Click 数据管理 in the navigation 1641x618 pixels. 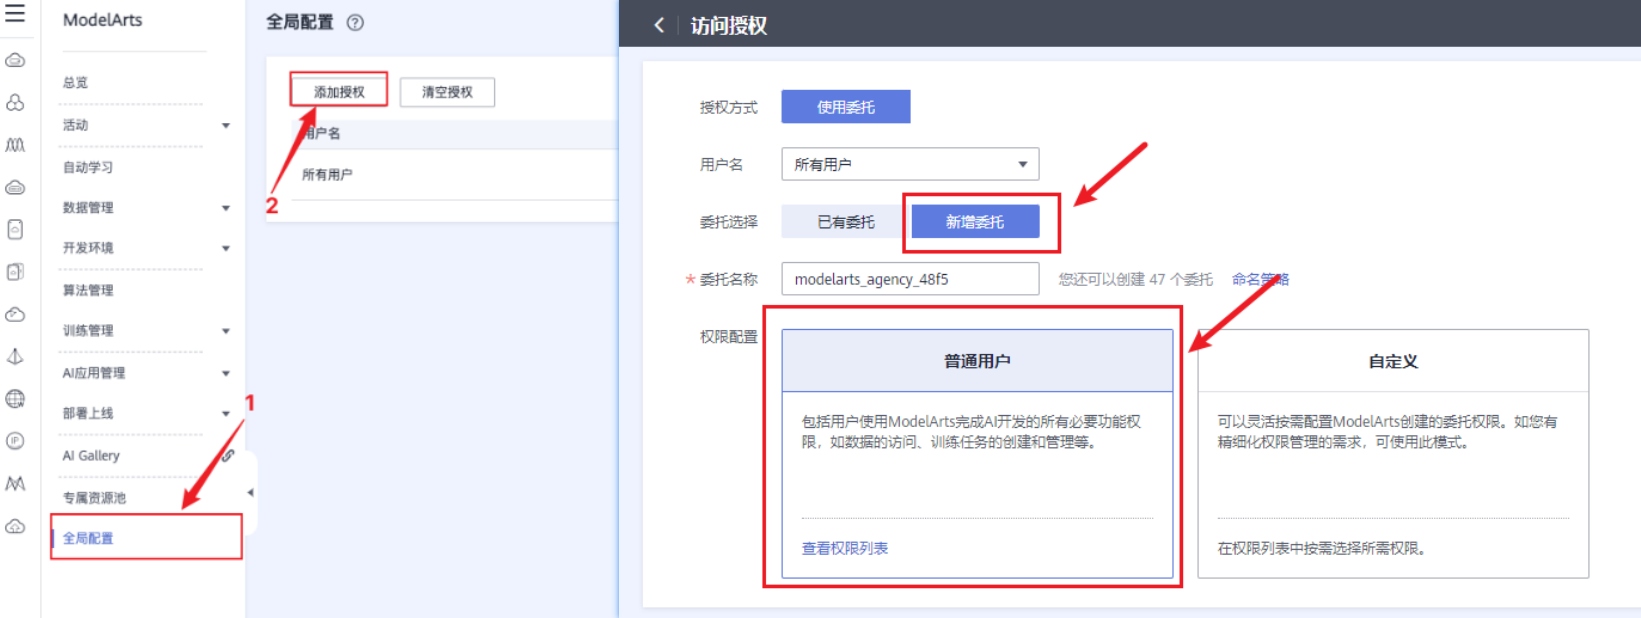tap(88, 208)
